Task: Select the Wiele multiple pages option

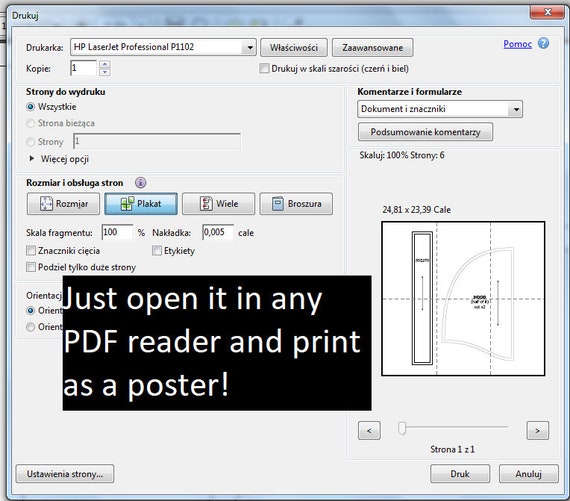Action: (x=218, y=204)
